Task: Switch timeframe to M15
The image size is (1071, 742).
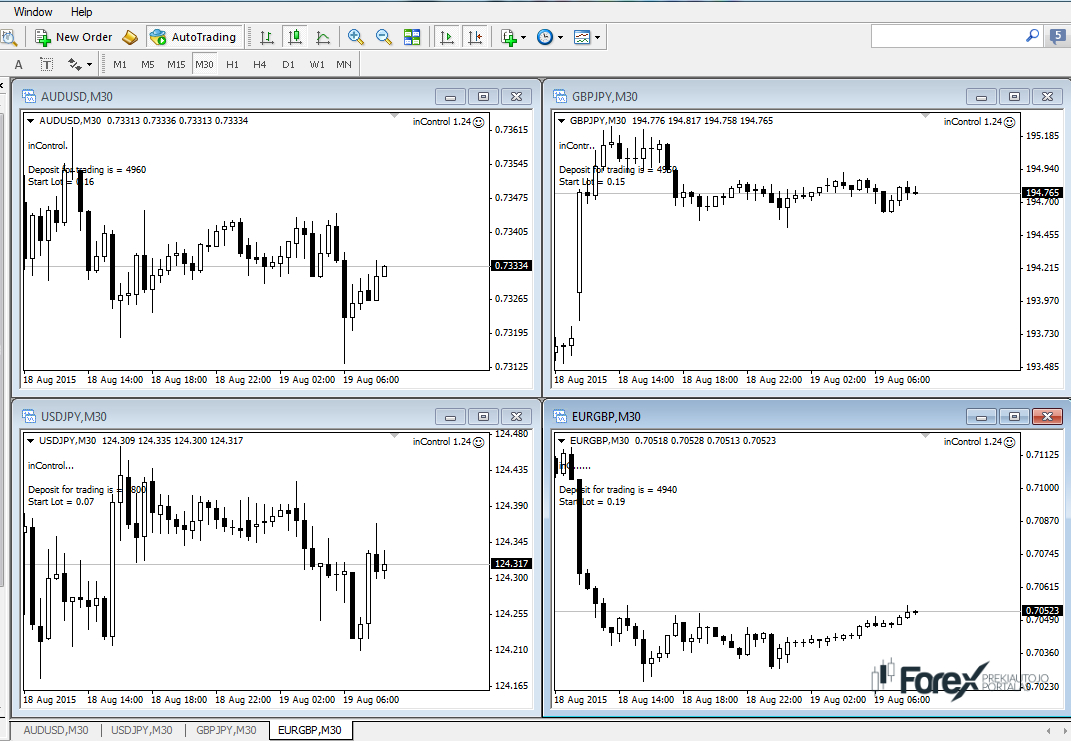Action: tap(176, 64)
